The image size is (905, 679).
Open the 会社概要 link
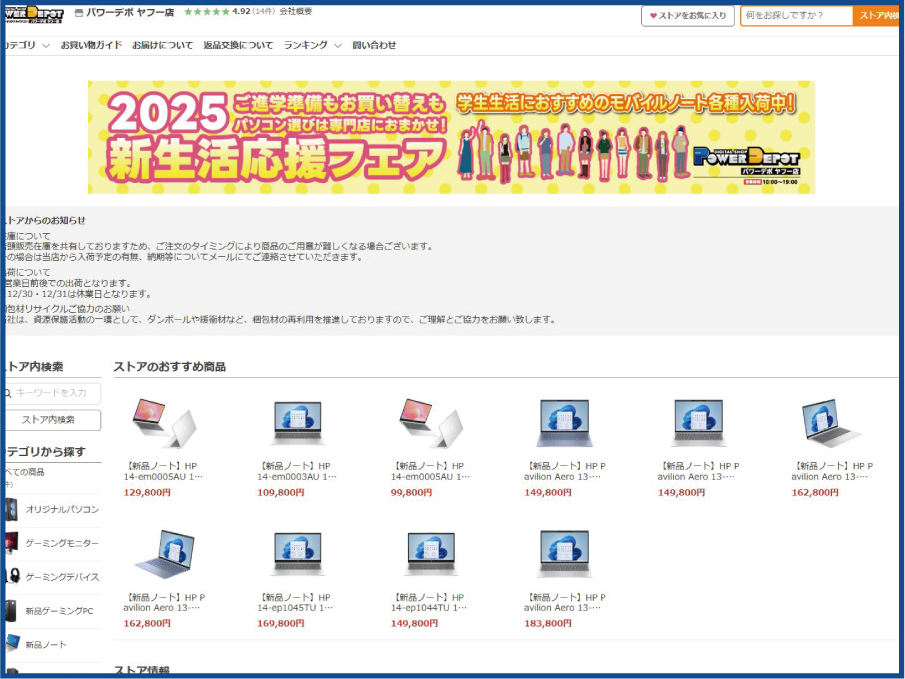point(296,12)
